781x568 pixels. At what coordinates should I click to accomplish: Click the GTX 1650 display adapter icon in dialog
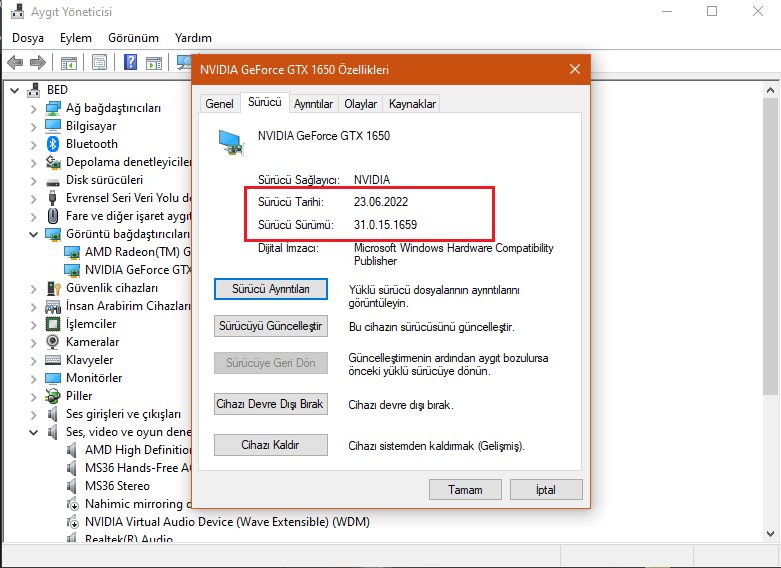click(231, 142)
